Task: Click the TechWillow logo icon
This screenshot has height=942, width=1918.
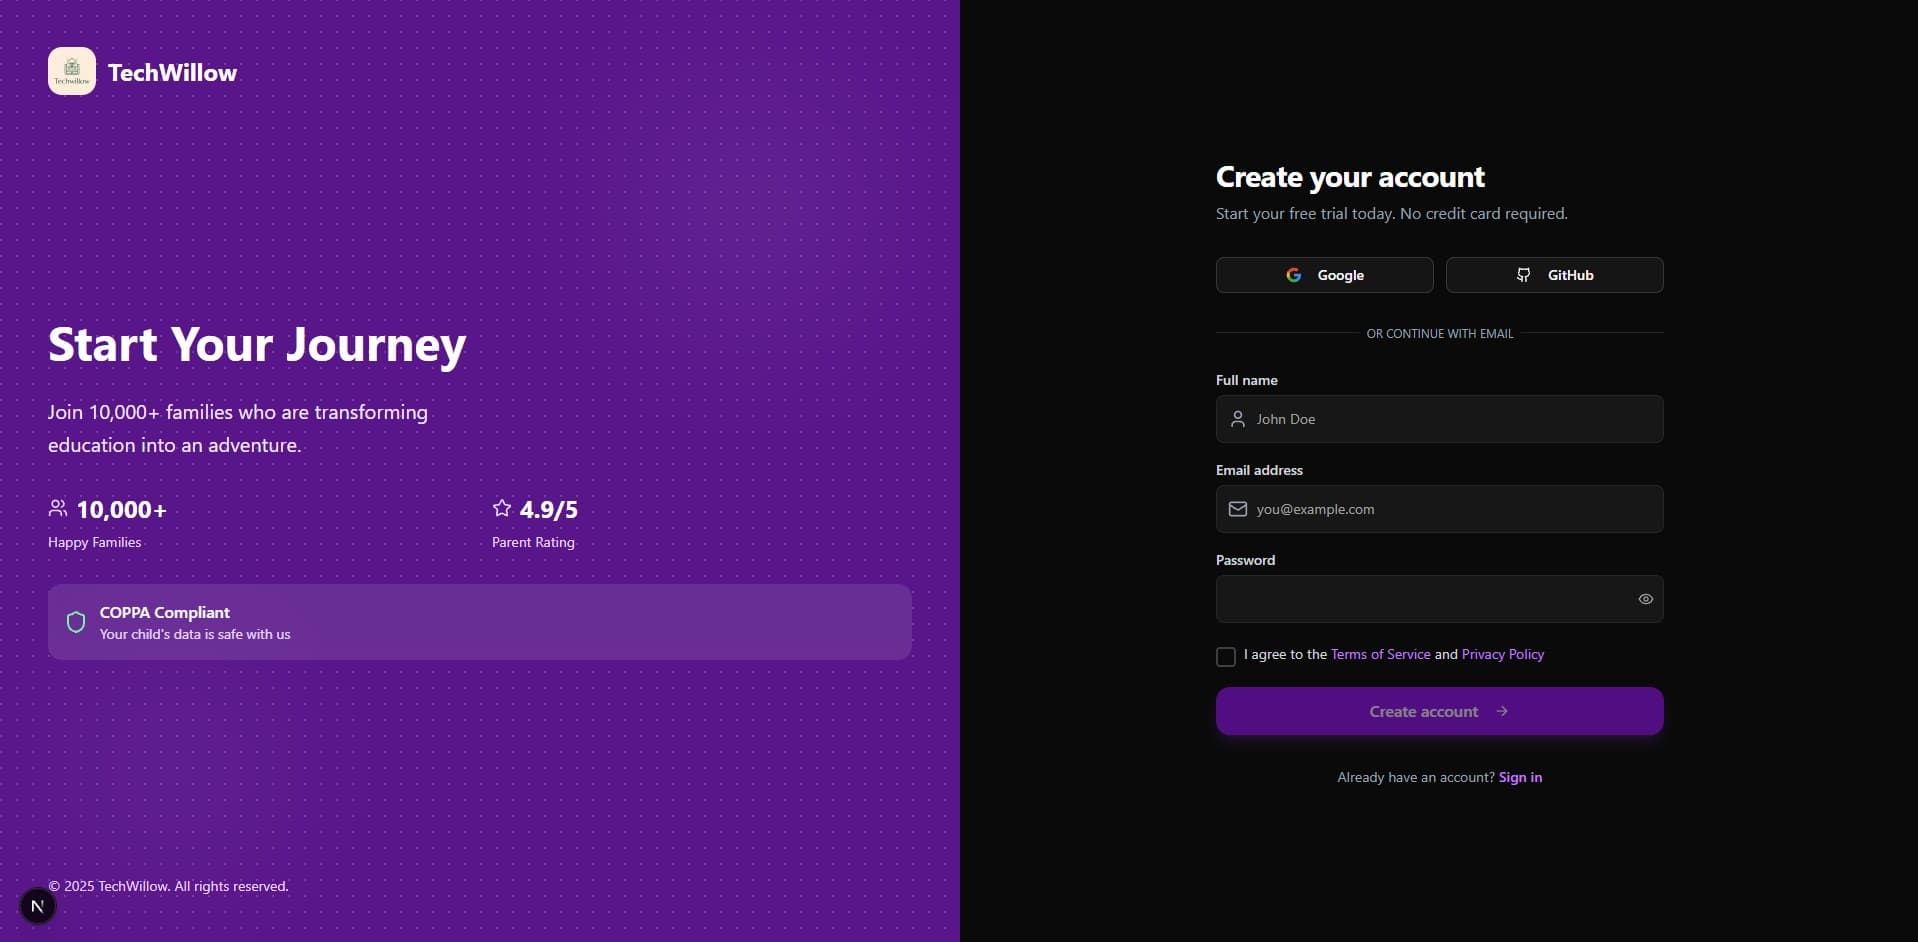Action: click(x=70, y=70)
